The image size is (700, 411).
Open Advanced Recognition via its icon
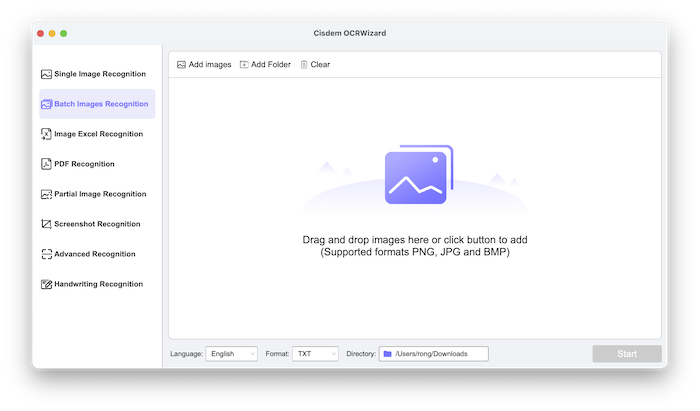pyautogui.click(x=46, y=254)
